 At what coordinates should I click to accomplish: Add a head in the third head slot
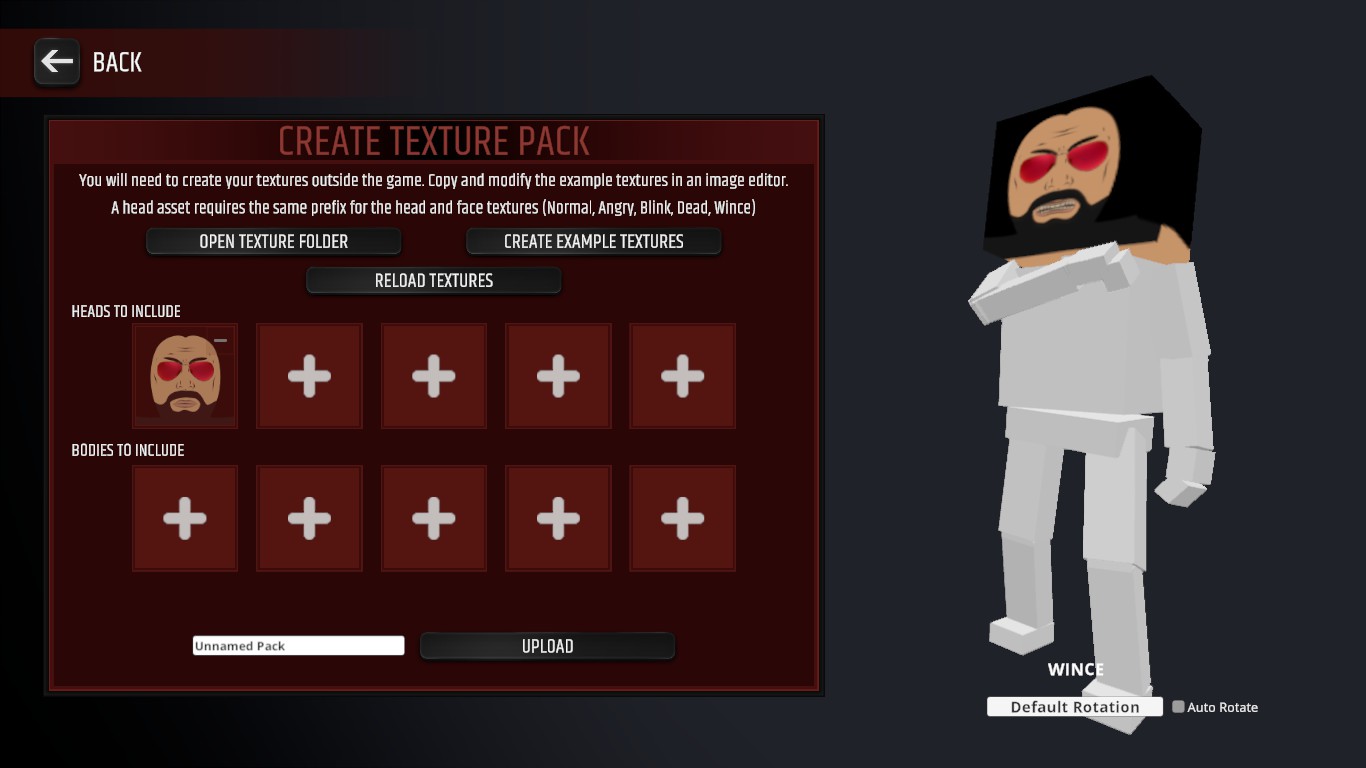click(x=433, y=376)
